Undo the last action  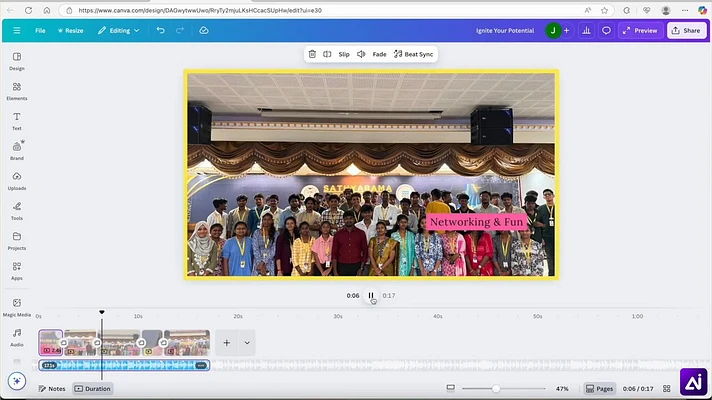pos(161,30)
